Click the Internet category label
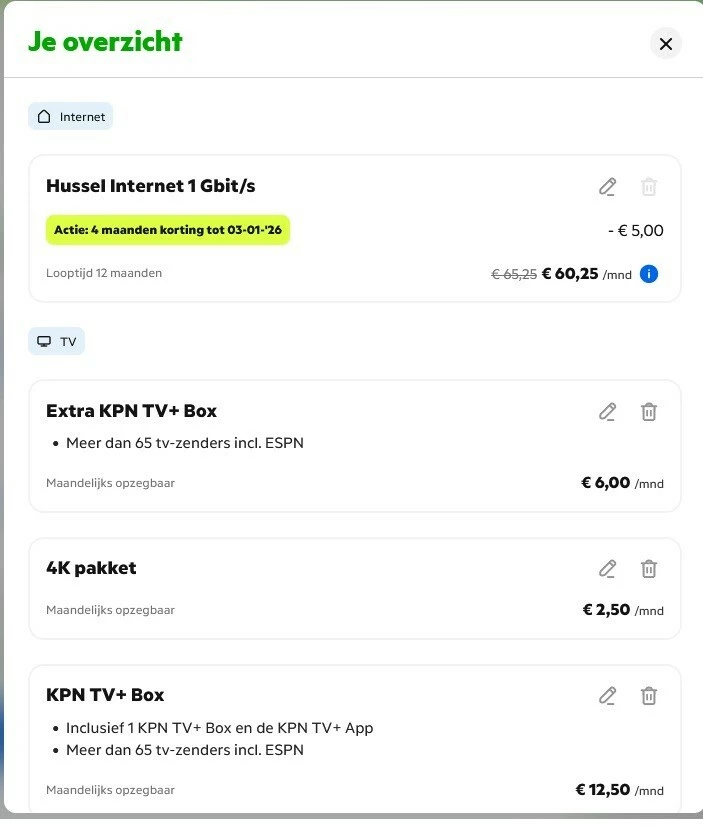The image size is (703, 830). click(82, 117)
